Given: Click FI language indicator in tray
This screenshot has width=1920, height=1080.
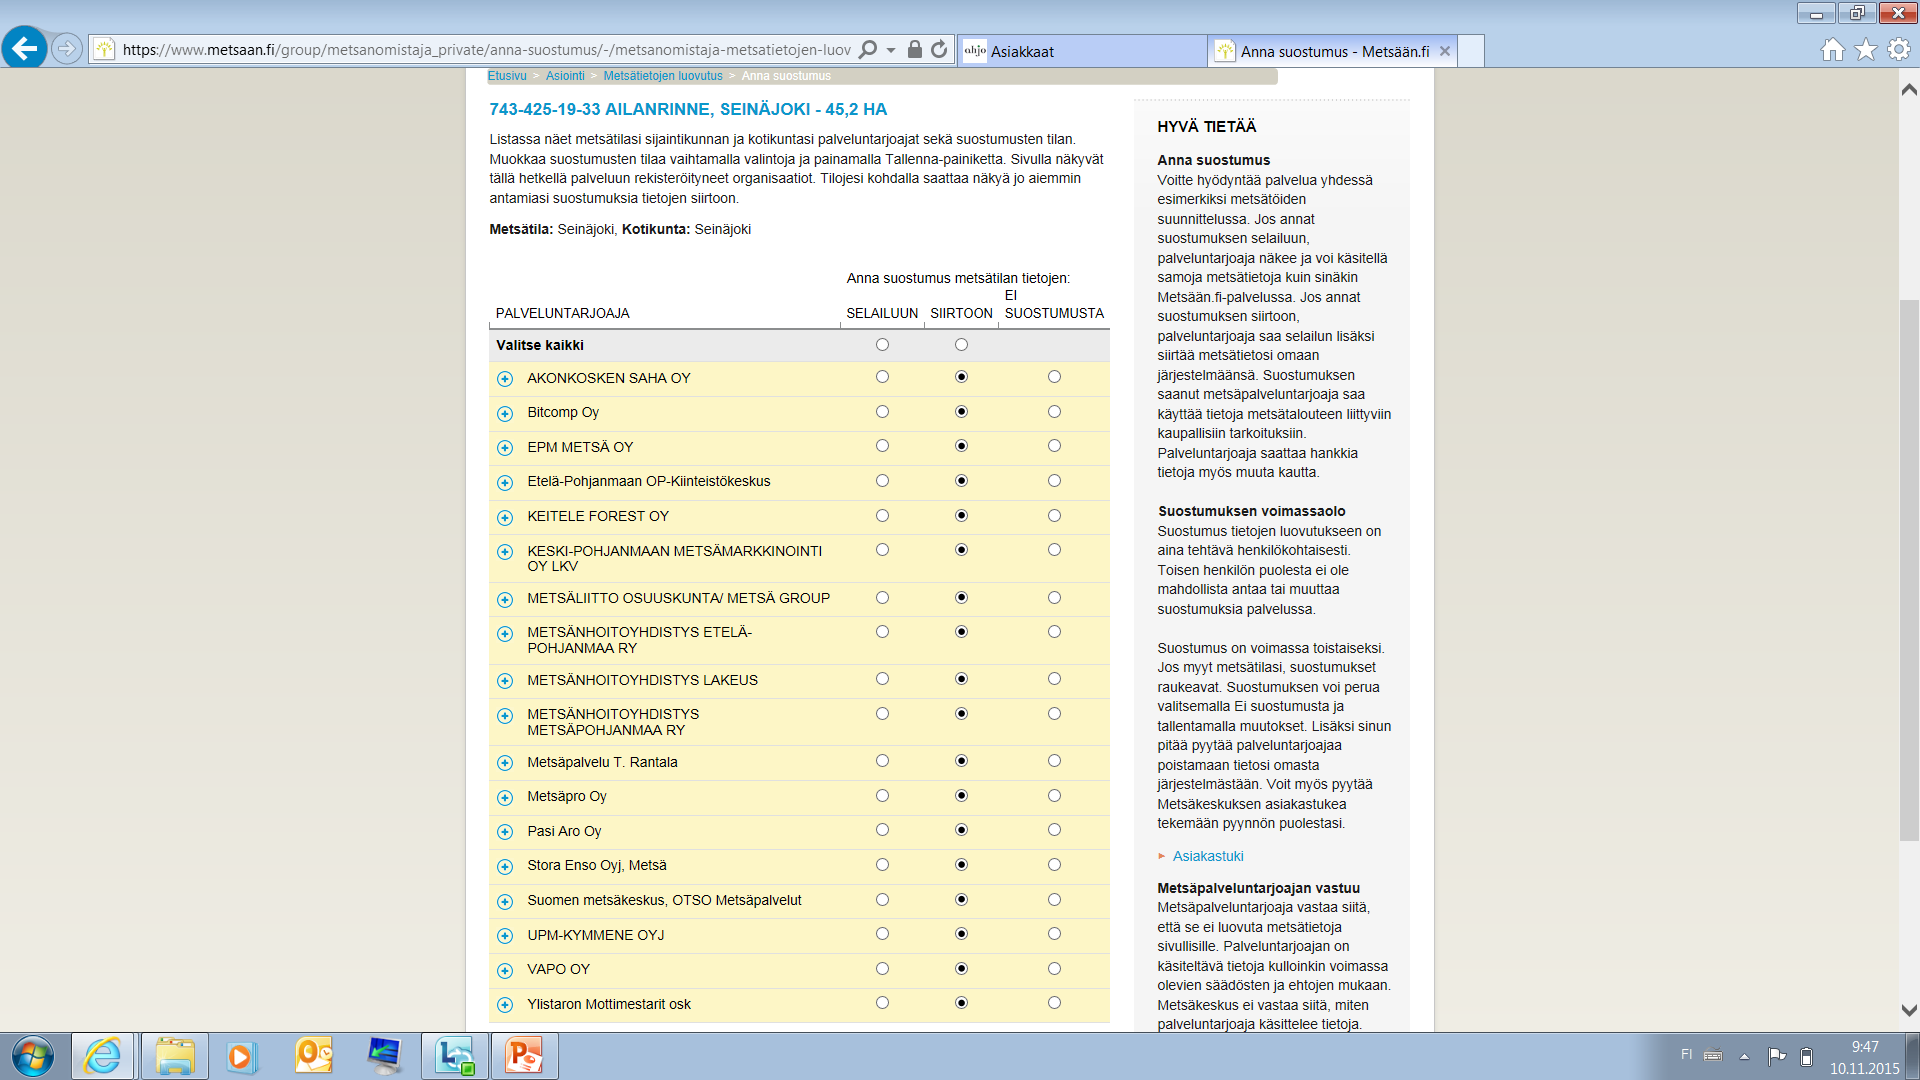Looking at the screenshot, I should tap(1686, 1055).
